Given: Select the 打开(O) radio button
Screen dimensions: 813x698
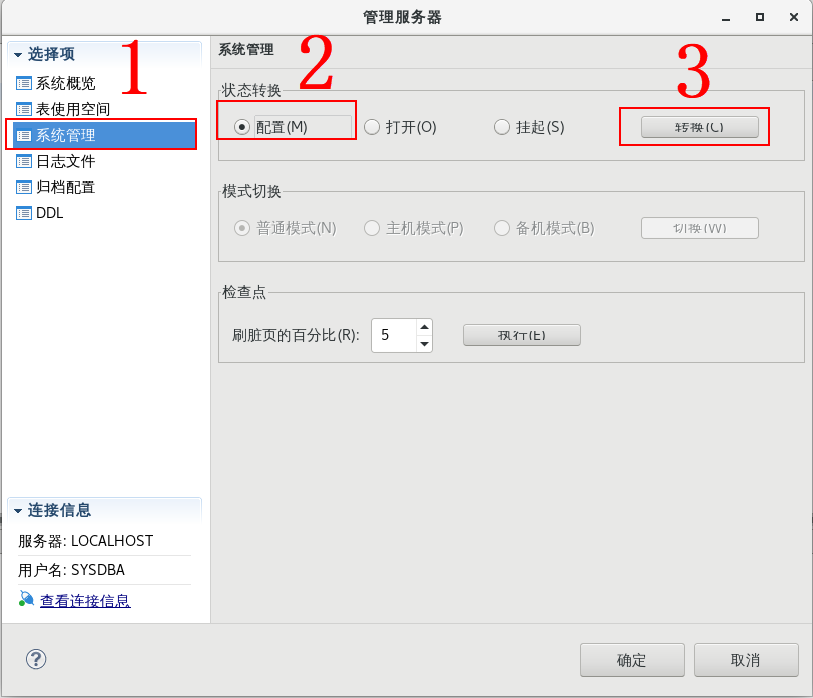Looking at the screenshot, I should 372,127.
